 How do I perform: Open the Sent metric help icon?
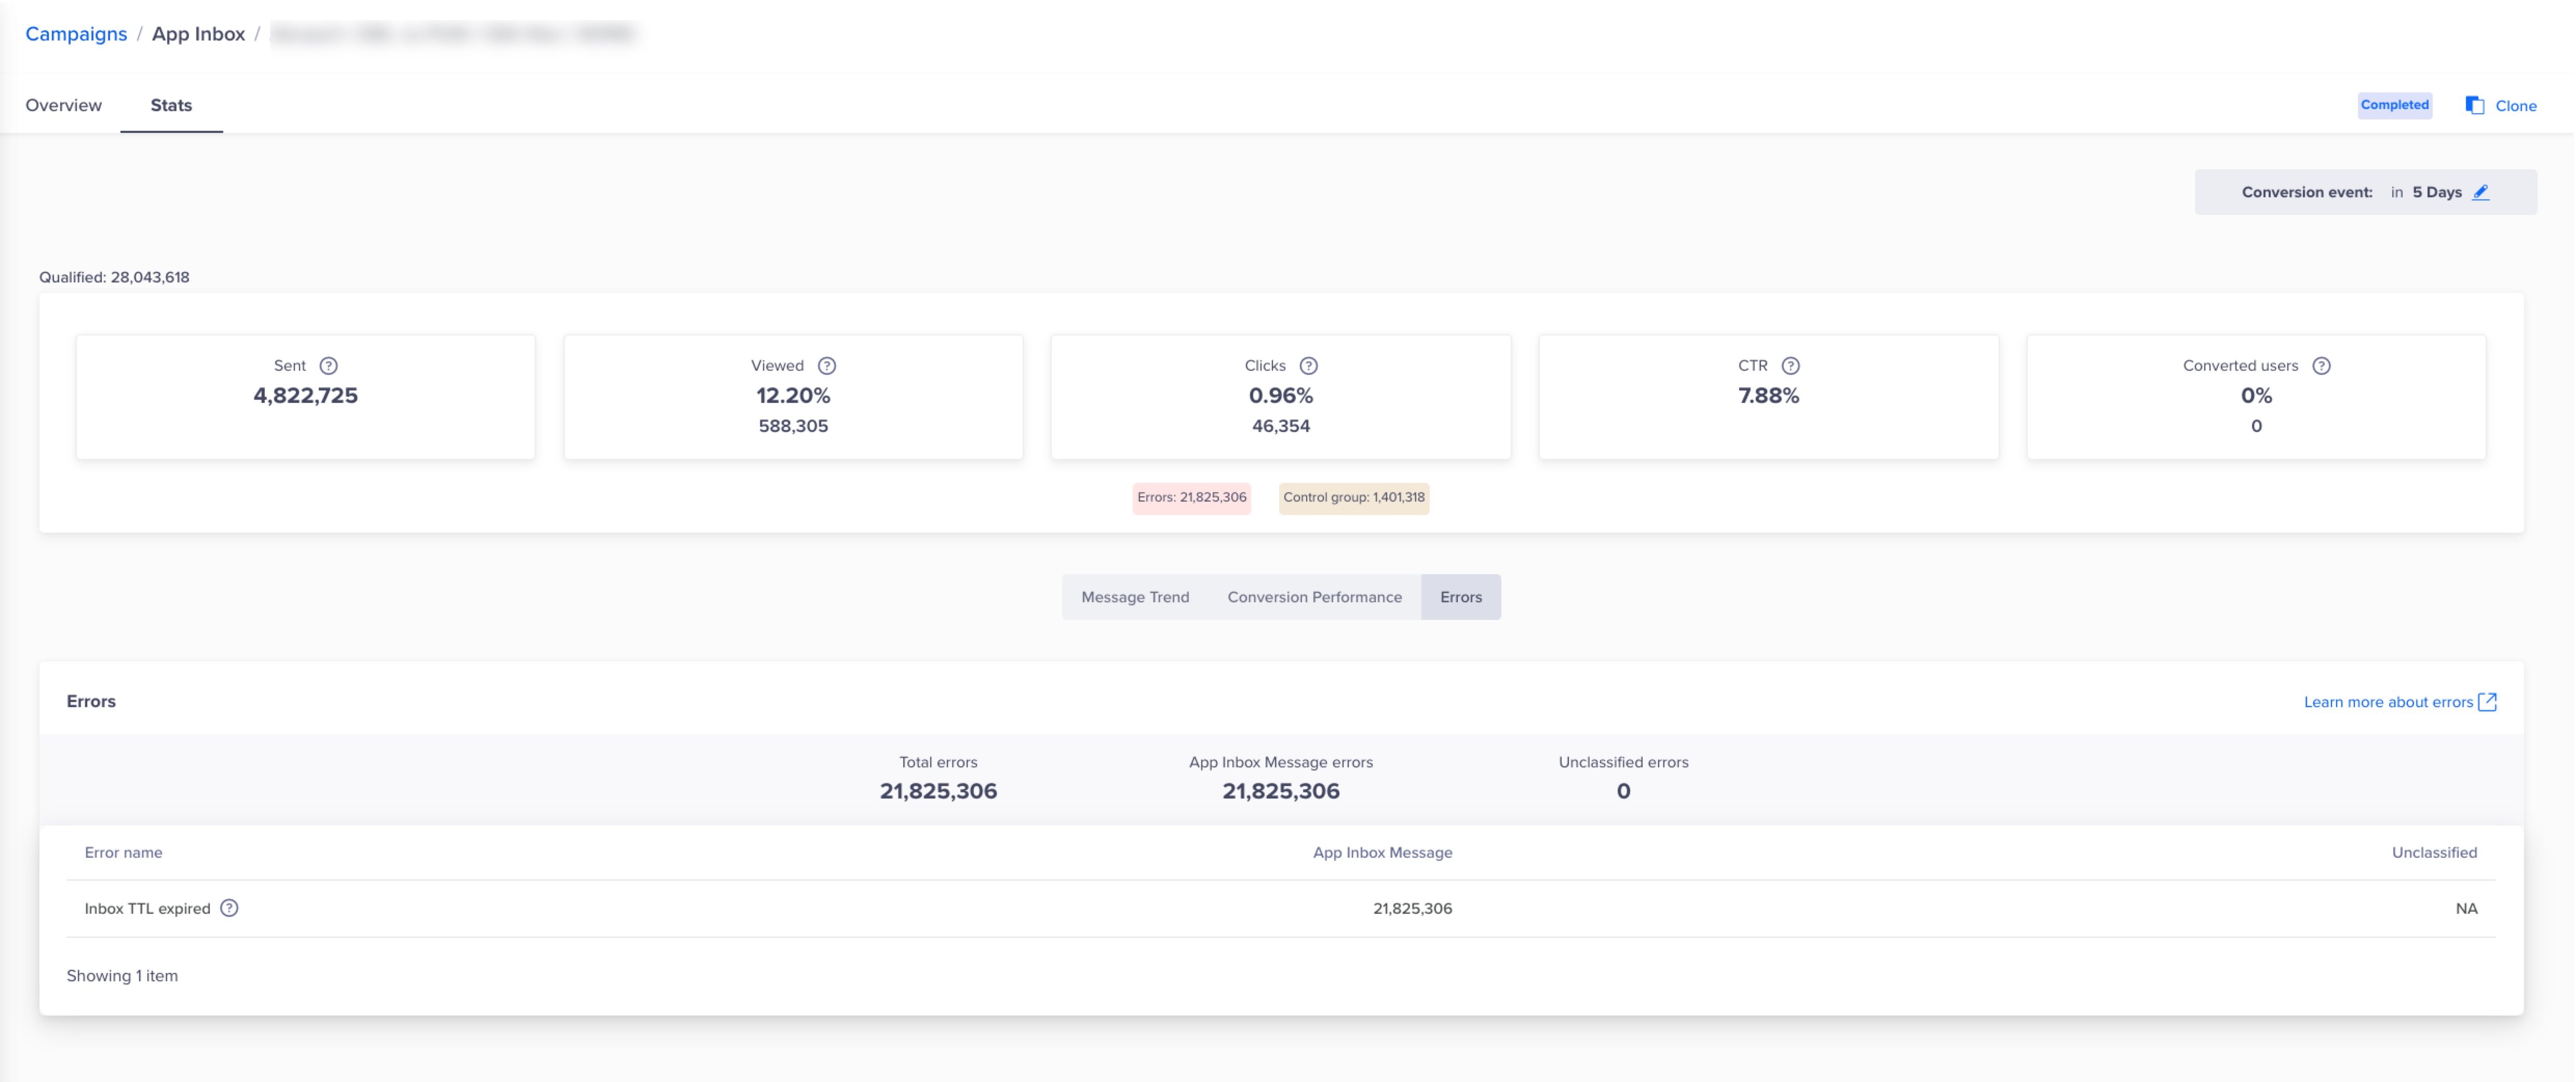click(328, 366)
